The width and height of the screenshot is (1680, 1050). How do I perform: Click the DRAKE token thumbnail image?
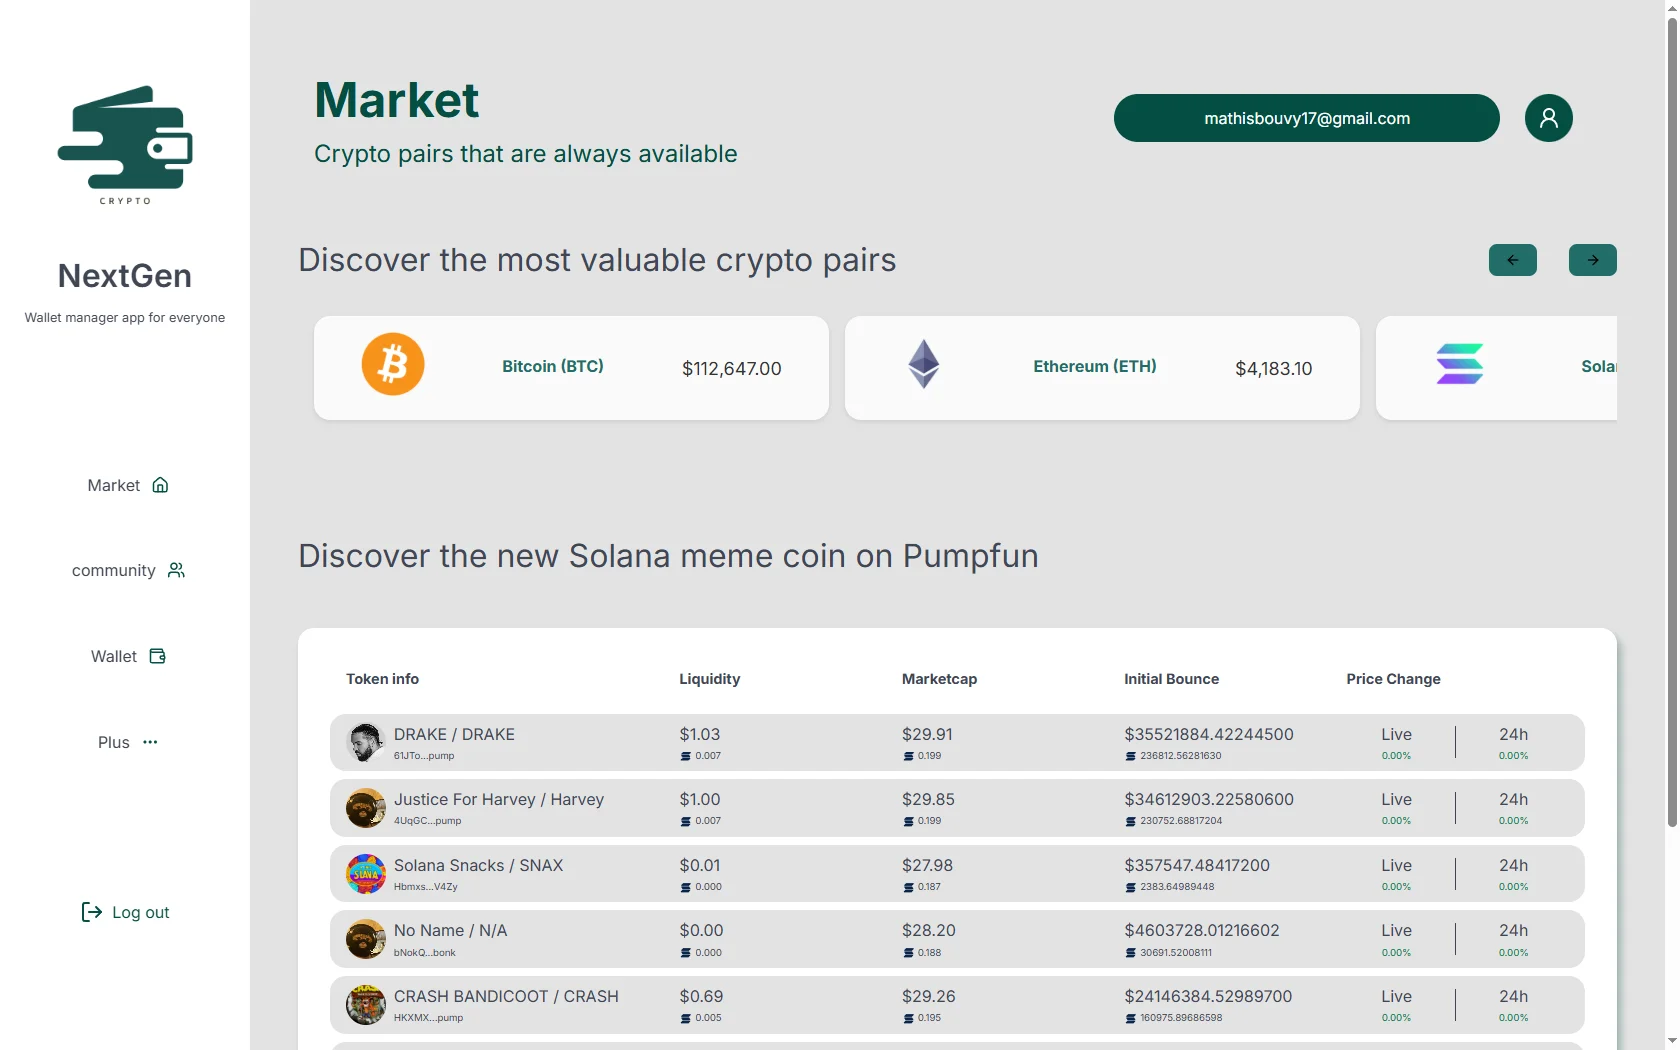(x=365, y=742)
